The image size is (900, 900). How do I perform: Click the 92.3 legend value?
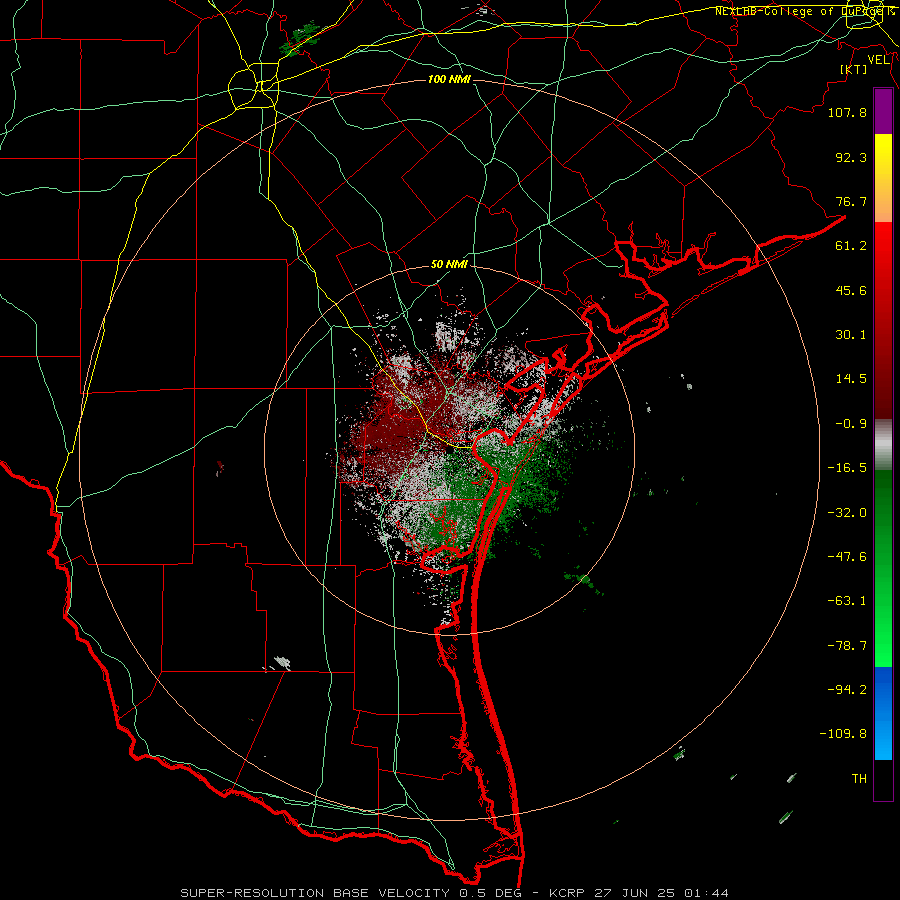point(851,157)
